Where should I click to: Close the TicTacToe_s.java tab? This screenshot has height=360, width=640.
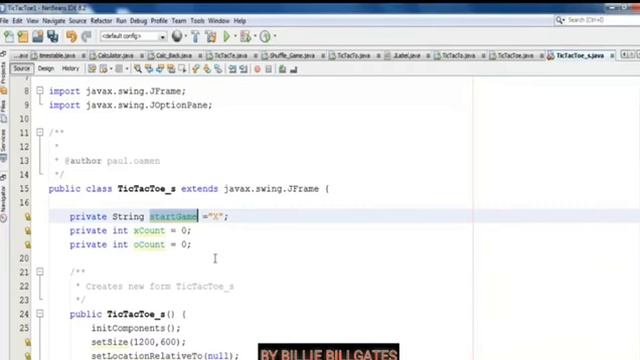[612, 56]
